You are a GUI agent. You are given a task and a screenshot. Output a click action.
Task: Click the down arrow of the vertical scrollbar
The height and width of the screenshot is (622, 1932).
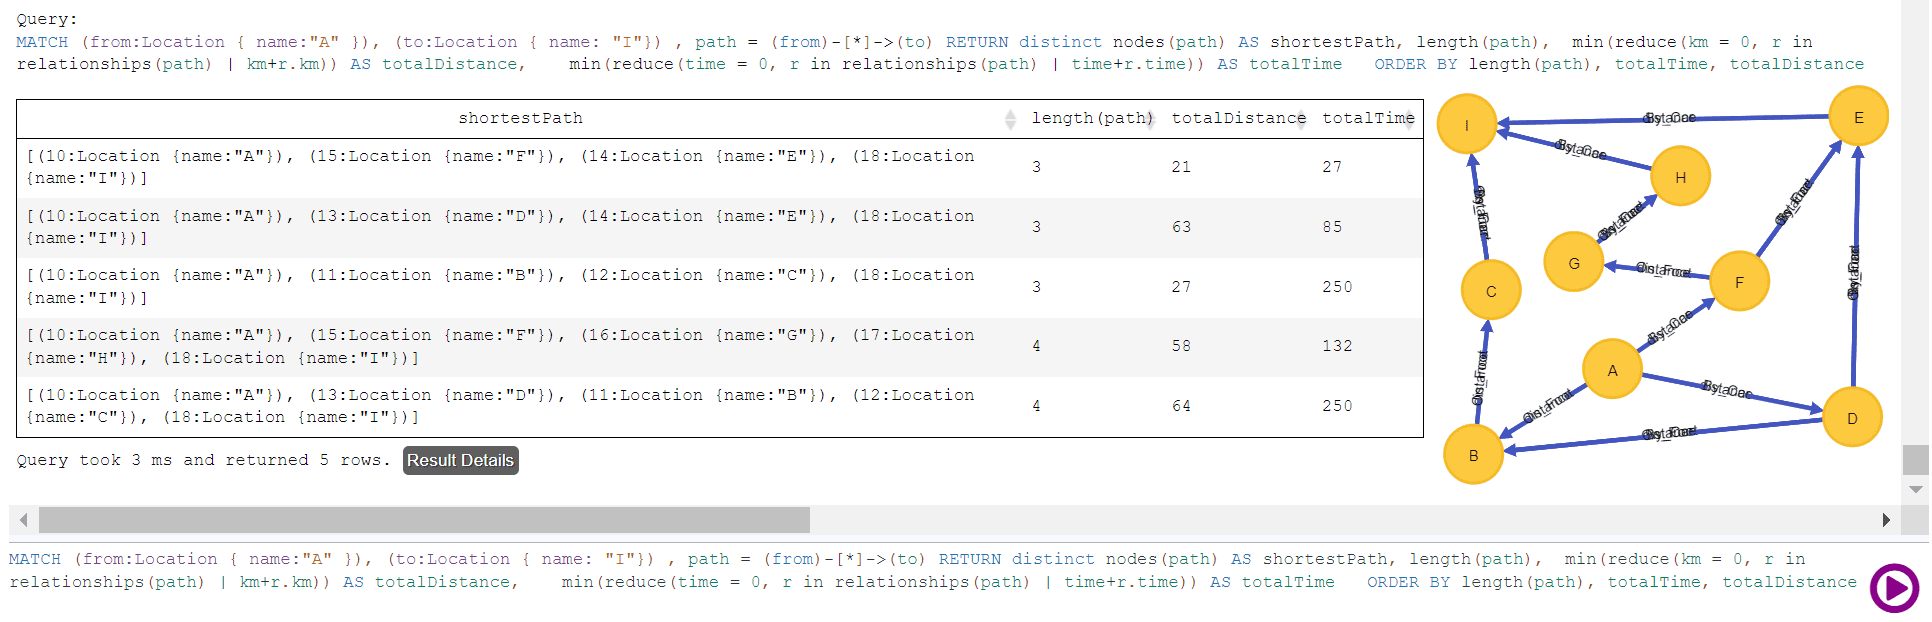(1916, 489)
